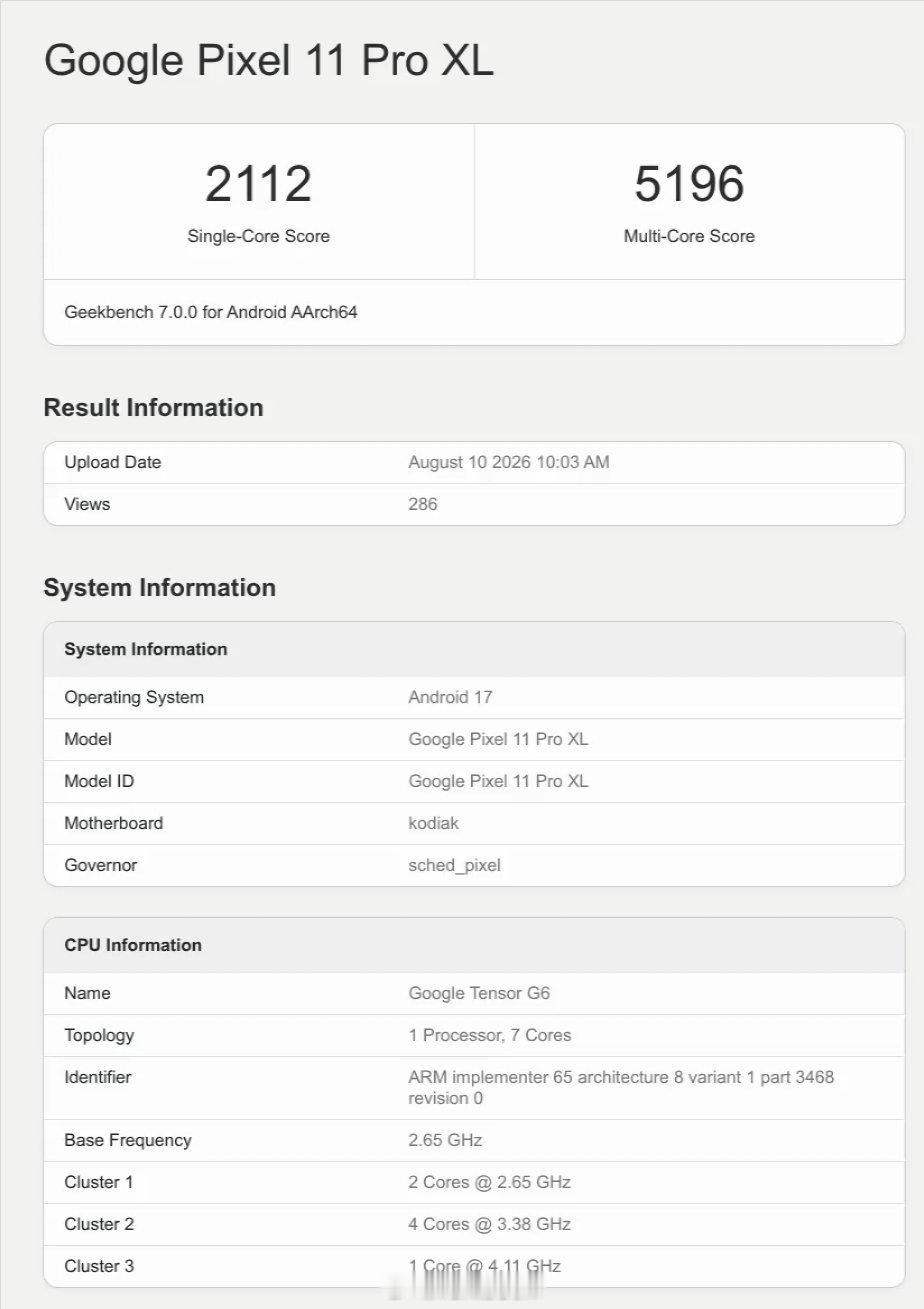Select the 1 Processor, 7 Cores value

490,1035
